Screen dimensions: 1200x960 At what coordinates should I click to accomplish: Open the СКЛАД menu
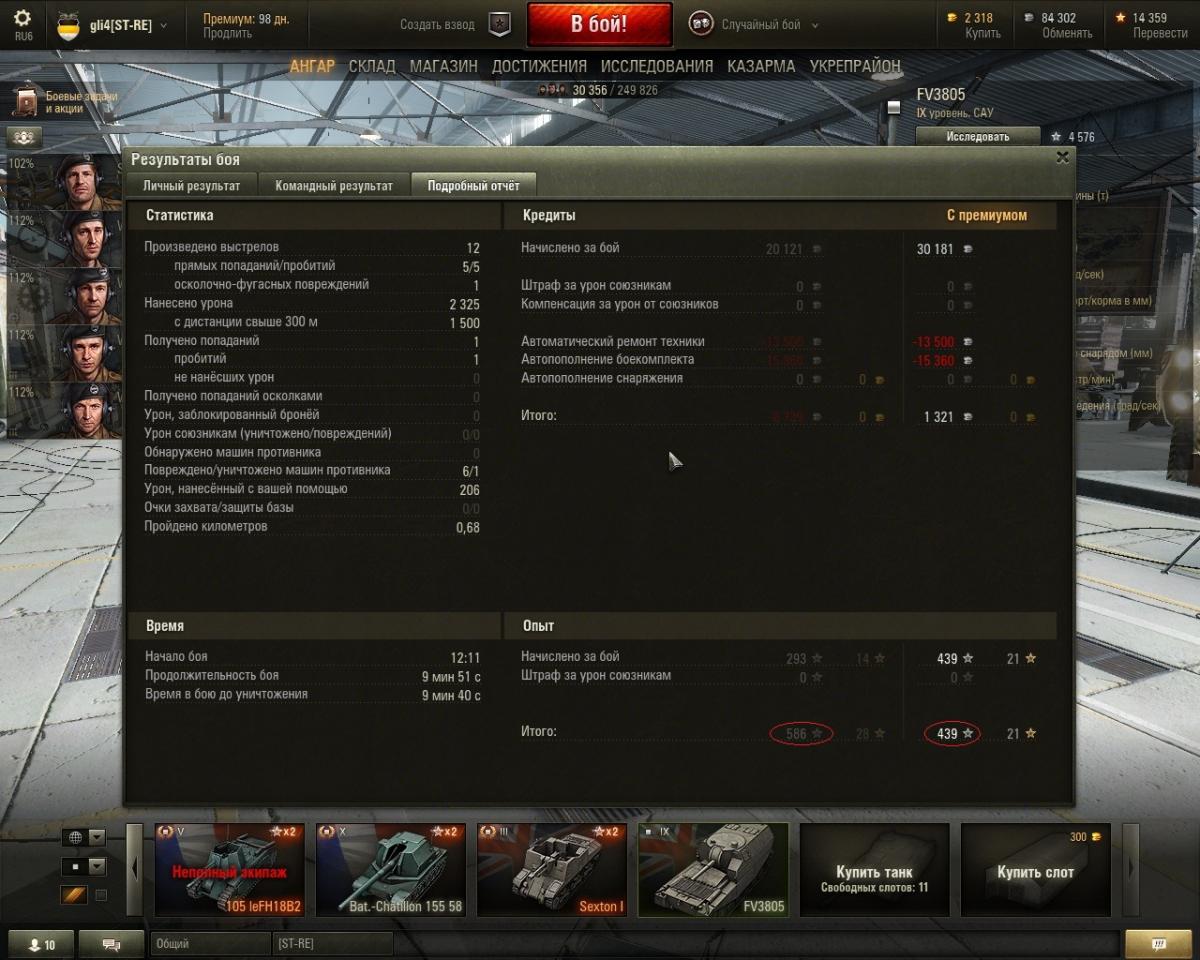pyautogui.click(x=372, y=66)
